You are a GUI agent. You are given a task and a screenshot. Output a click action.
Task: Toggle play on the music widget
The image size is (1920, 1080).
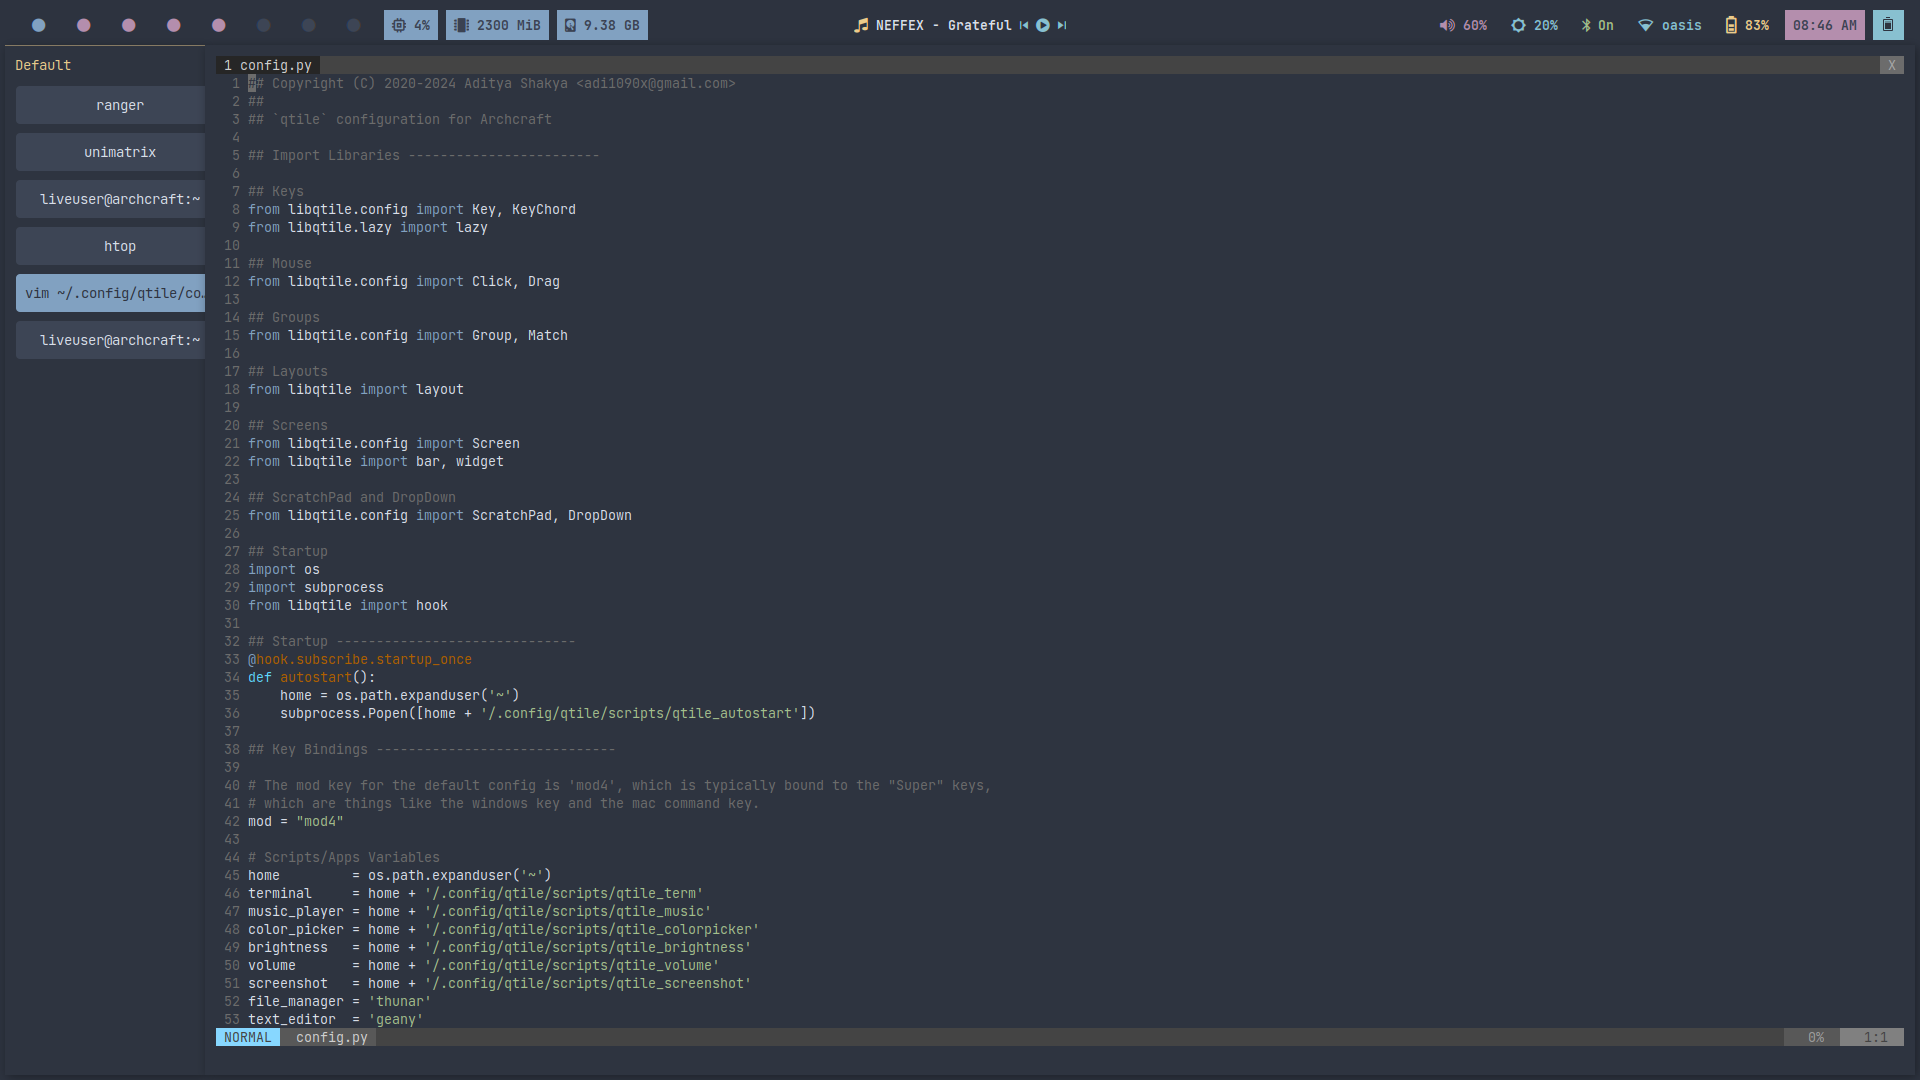pos(1043,25)
